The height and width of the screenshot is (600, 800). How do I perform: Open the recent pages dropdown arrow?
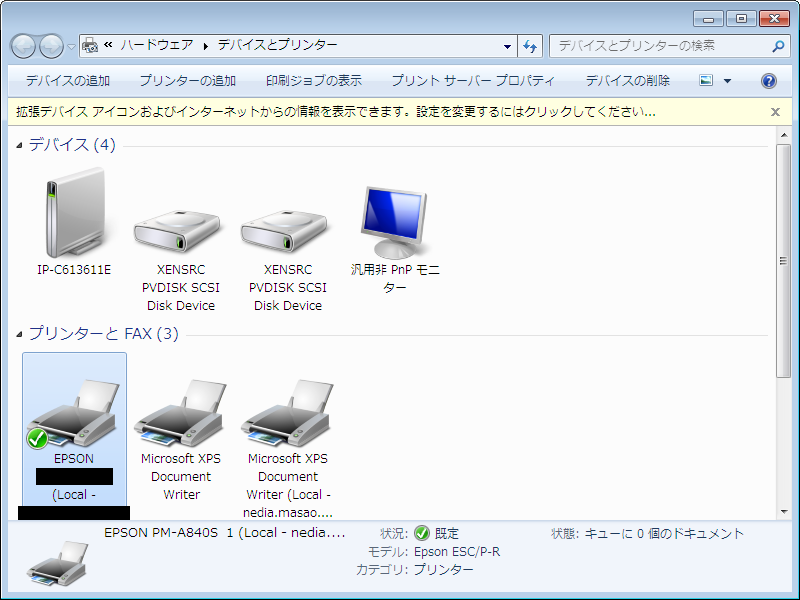coord(71,47)
